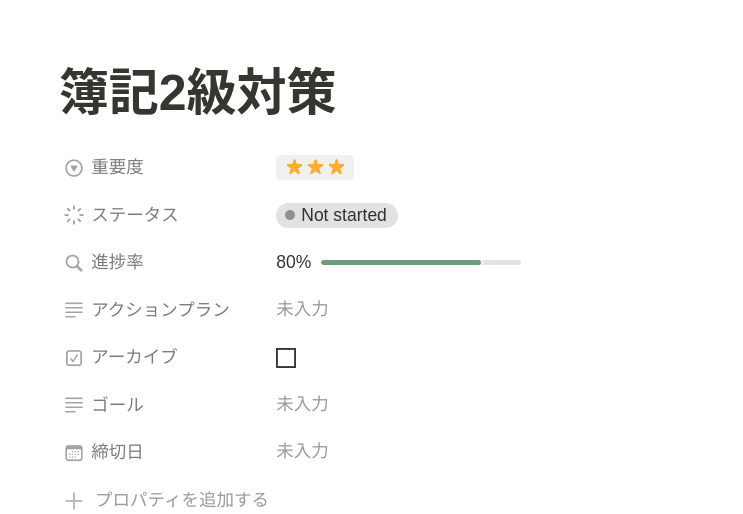Click the アーカイブ checkbox property icon
Image resolution: width=743 pixels, height=514 pixels.
(x=74, y=358)
